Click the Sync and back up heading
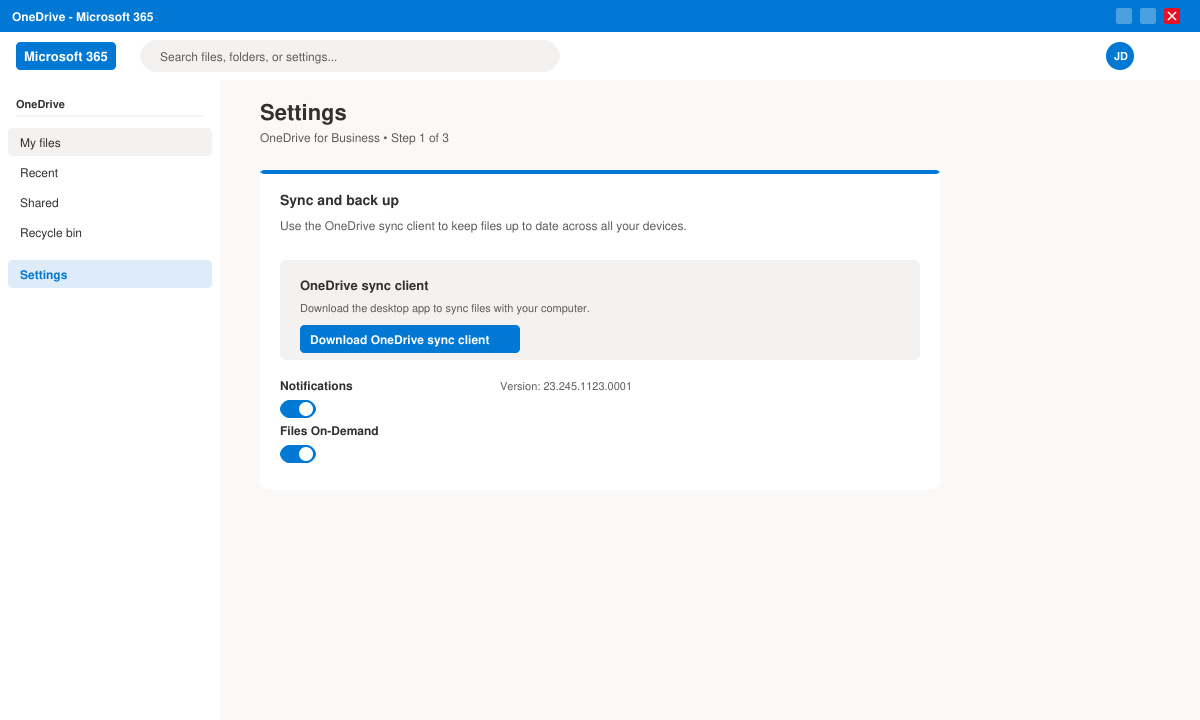Image resolution: width=1200 pixels, height=720 pixels. 339,200
